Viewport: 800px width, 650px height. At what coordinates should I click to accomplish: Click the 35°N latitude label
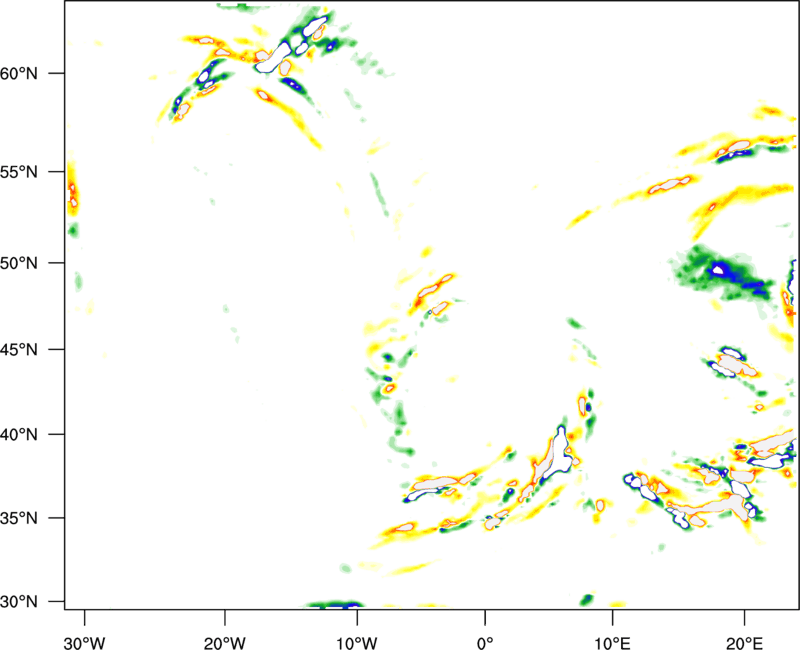(x=19, y=518)
